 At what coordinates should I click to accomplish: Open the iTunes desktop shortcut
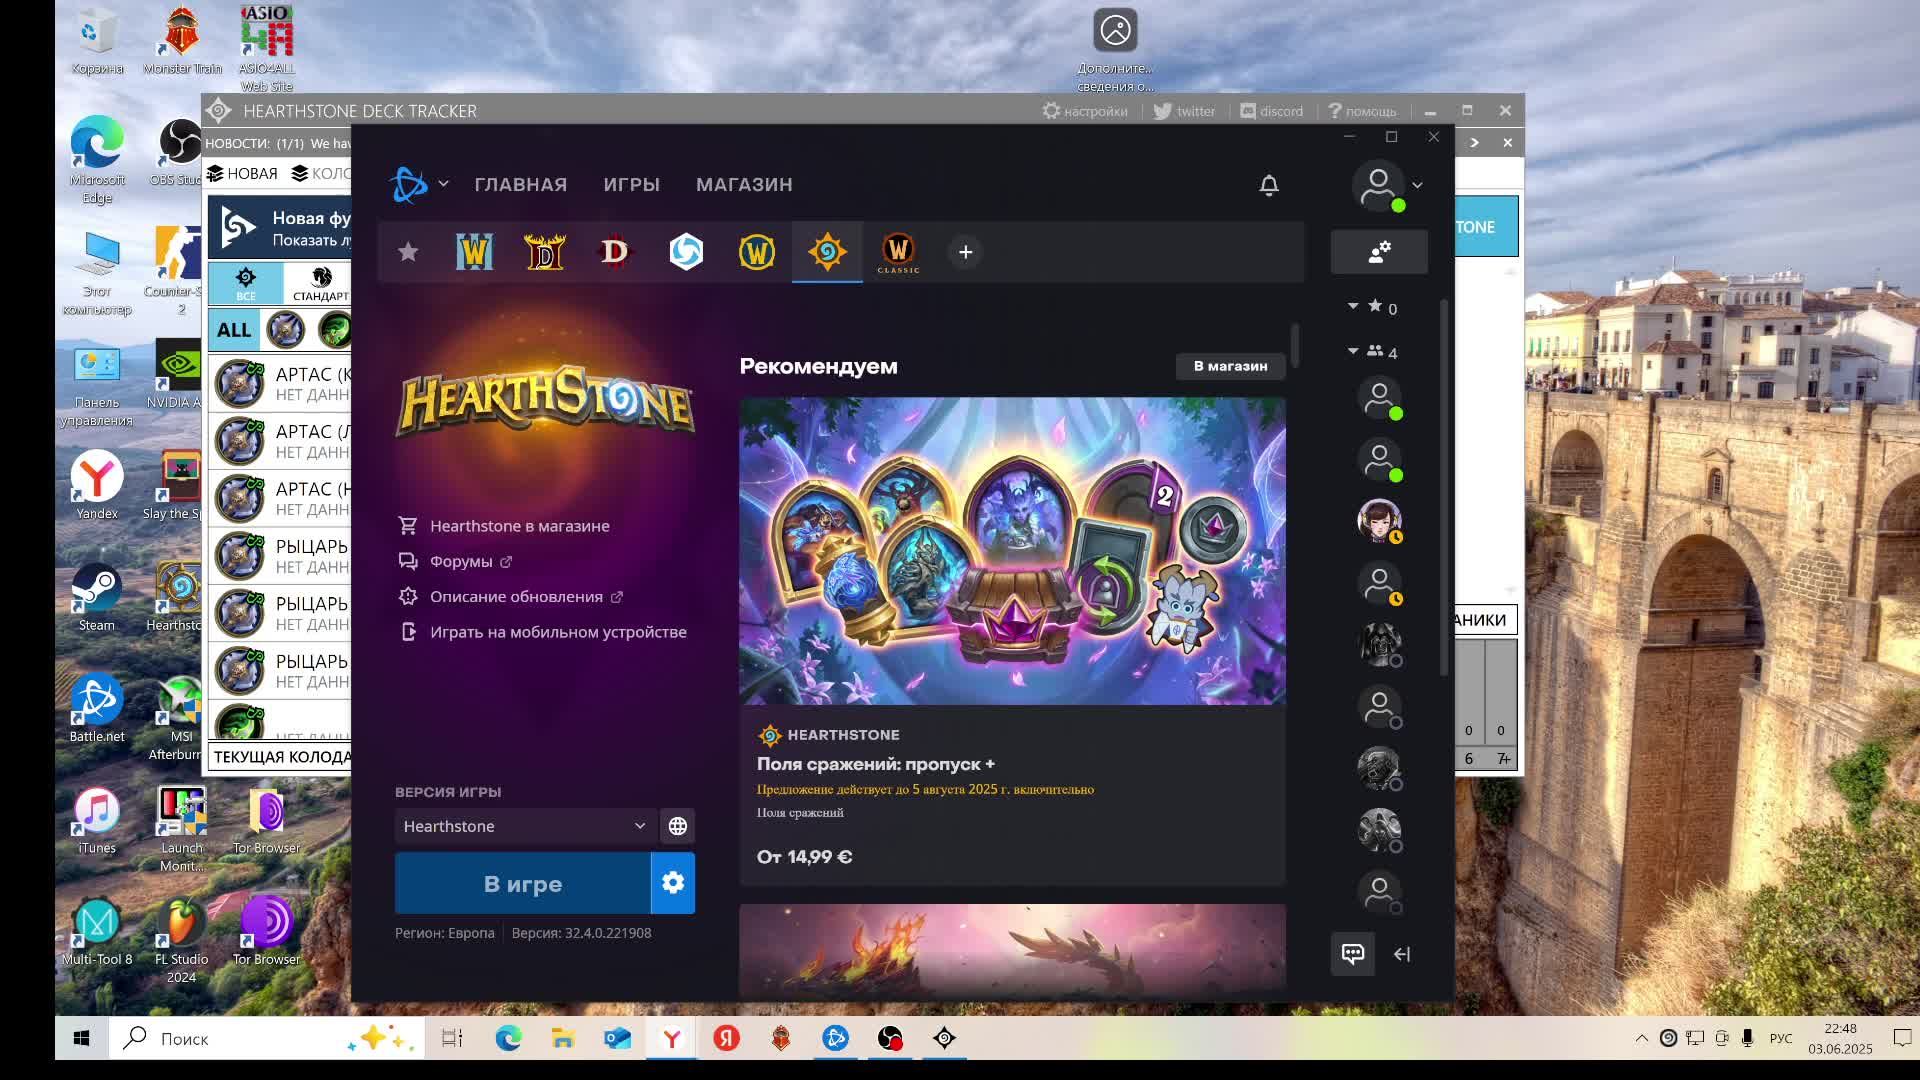[96, 820]
